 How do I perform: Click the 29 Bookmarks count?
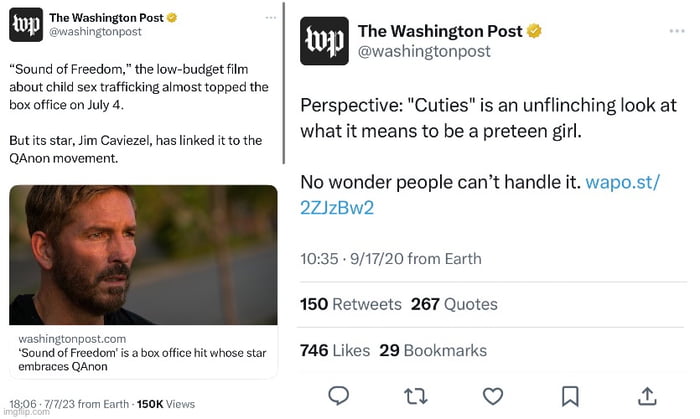pos(433,350)
